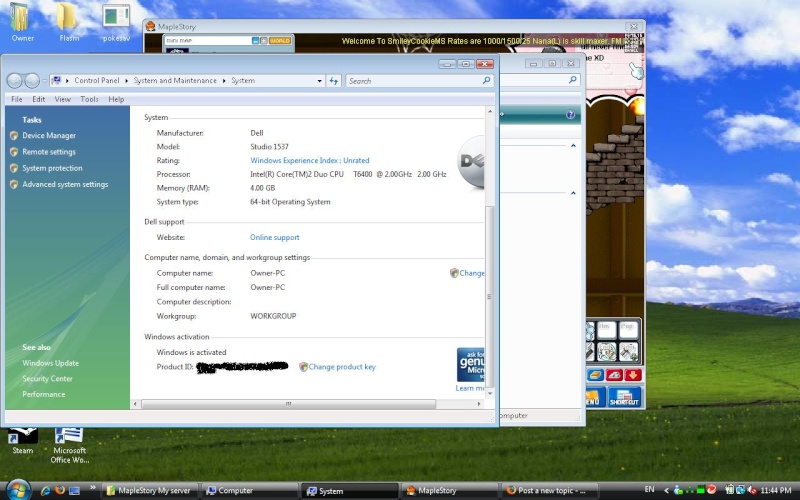Viewport: 800px width, 500px height.
Task: Click the genuine Microsoft software badge
Action: coord(470,365)
